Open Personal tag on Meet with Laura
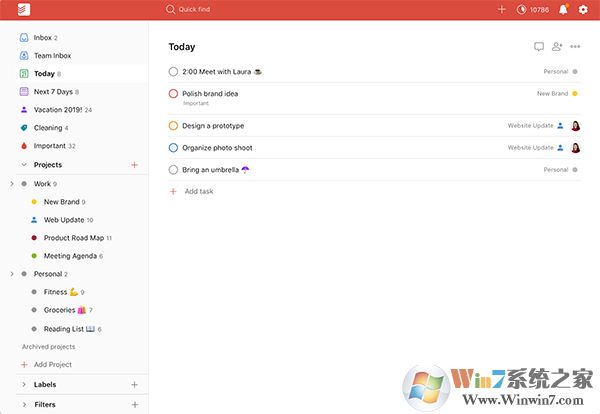The width and height of the screenshot is (600, 414). pyautogui.click(x=556, y=72)
